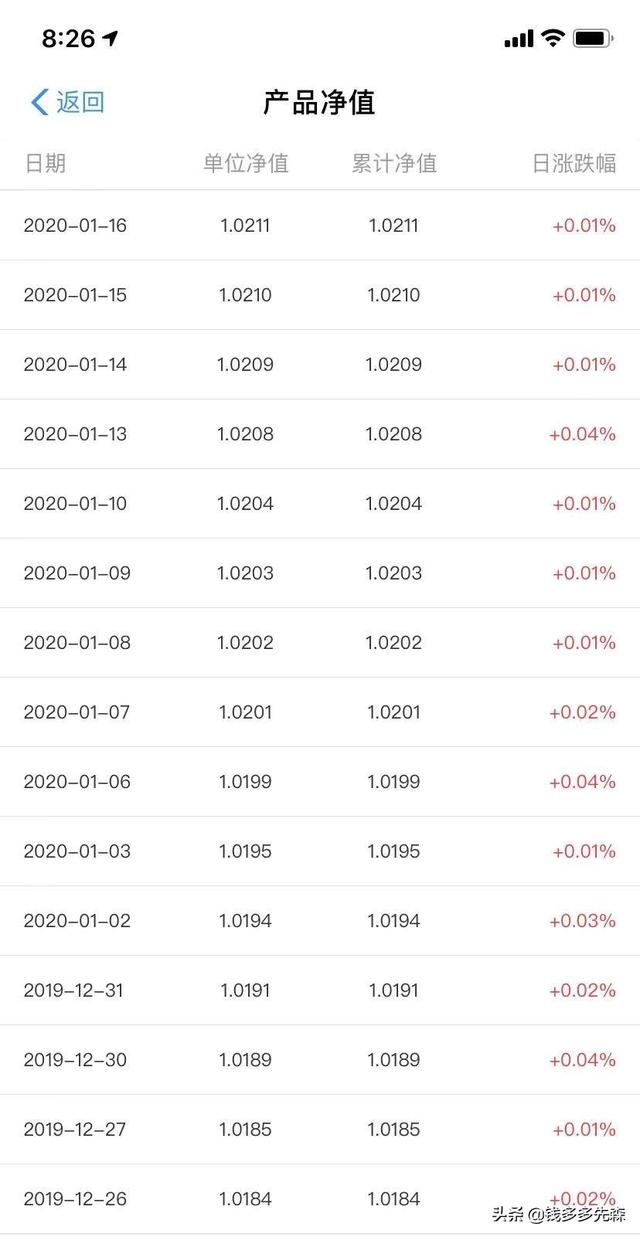Tap cumulative value 1.0194 for 2020-01-02

pyautogui.click(x=393, y=920)
